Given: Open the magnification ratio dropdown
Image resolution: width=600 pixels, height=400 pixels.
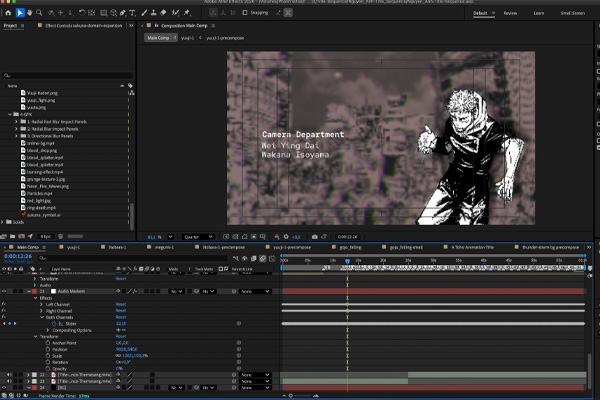Looking at the screenshot, I should point(171,237).
